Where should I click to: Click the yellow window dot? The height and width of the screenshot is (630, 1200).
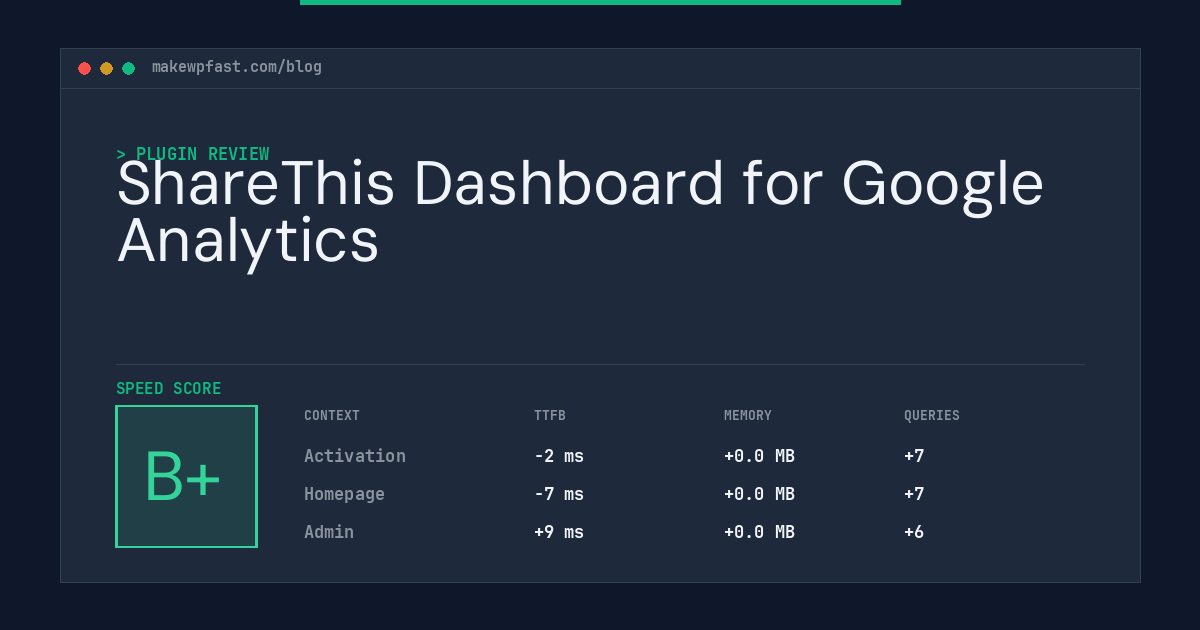coord(106,68)
